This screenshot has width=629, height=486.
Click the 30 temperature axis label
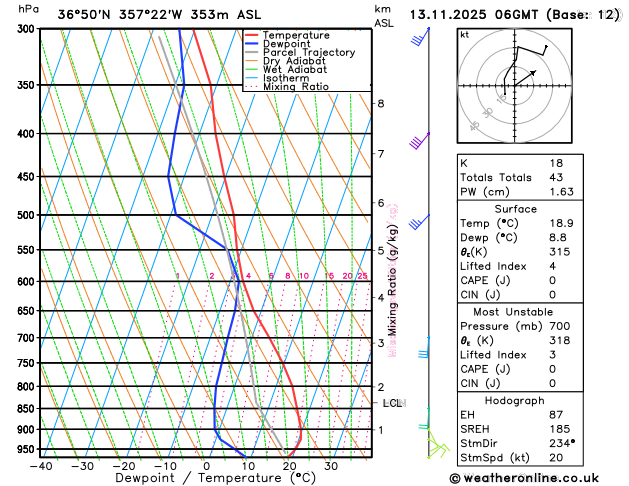pos(331,466)
